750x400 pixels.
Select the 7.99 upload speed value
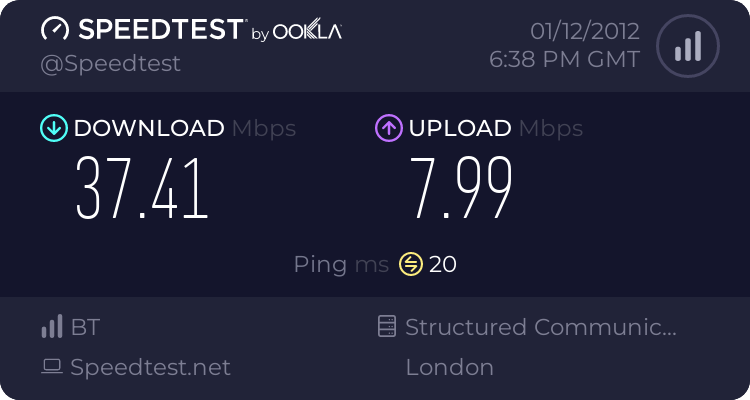[x=462, y=190]
